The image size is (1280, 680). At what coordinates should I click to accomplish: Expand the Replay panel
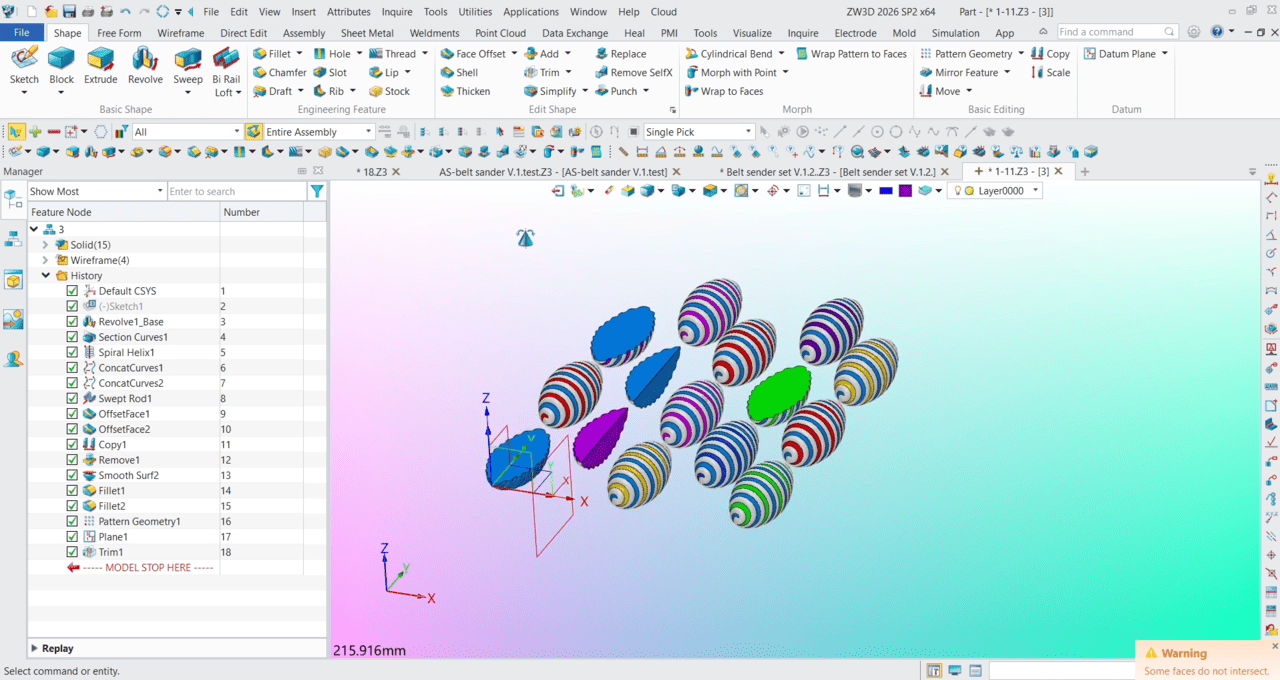pos(35,648)
